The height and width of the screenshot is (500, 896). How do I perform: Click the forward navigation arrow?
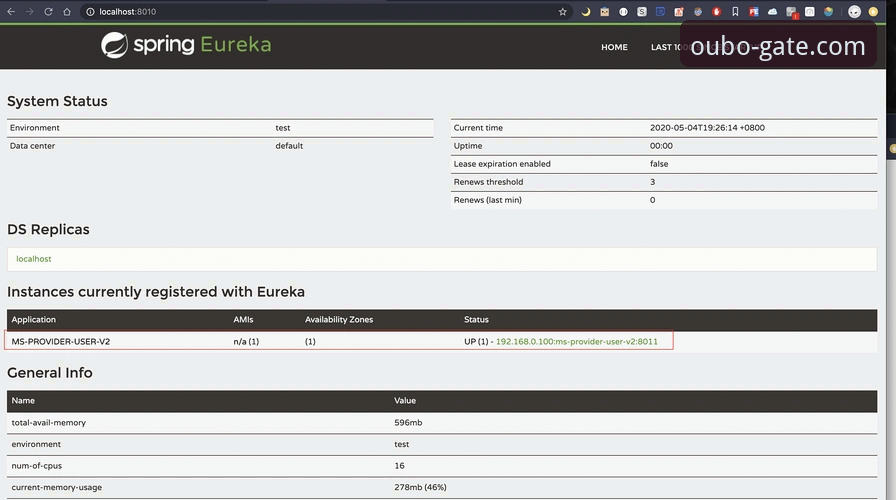(29, 11)
